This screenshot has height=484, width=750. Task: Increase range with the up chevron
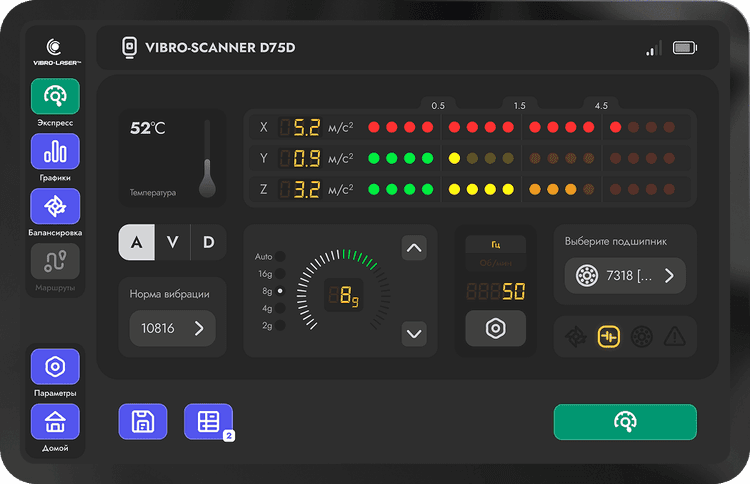414,247
